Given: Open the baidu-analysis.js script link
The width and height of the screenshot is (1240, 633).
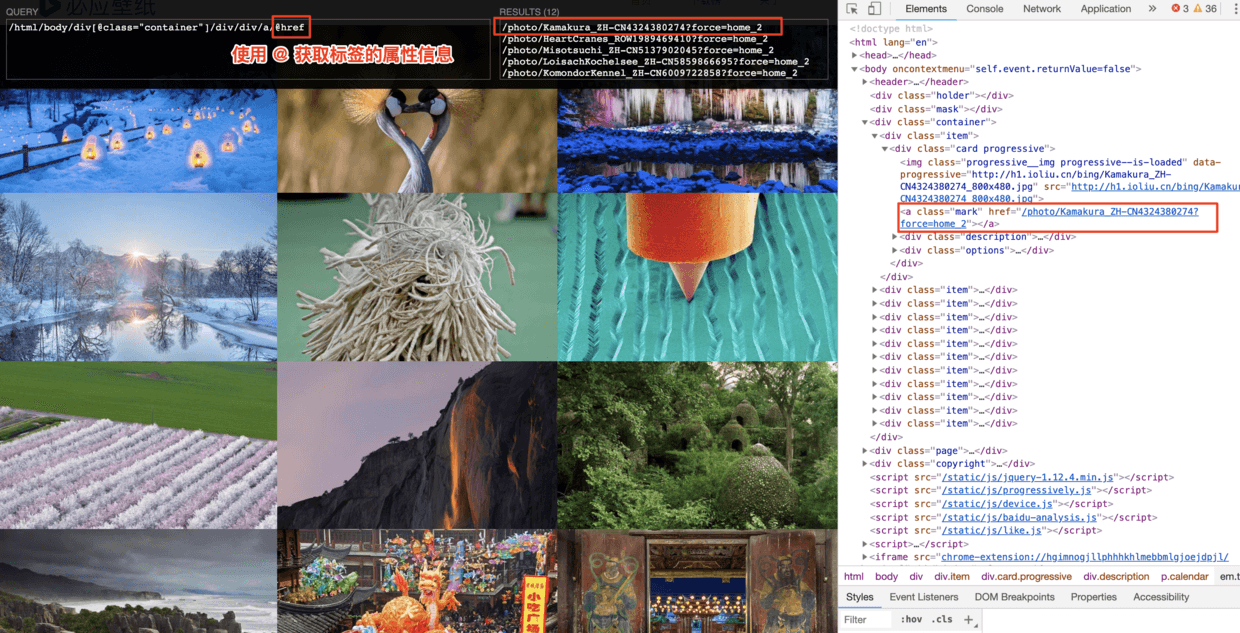Looking at the screenshot, I should tap(1020, 517).
